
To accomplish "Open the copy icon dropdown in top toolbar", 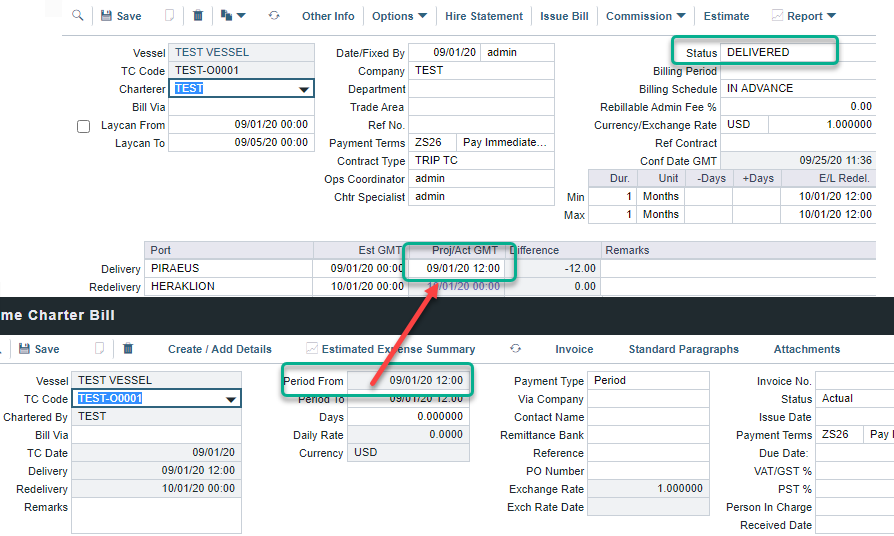I will [x=232, y=16].
